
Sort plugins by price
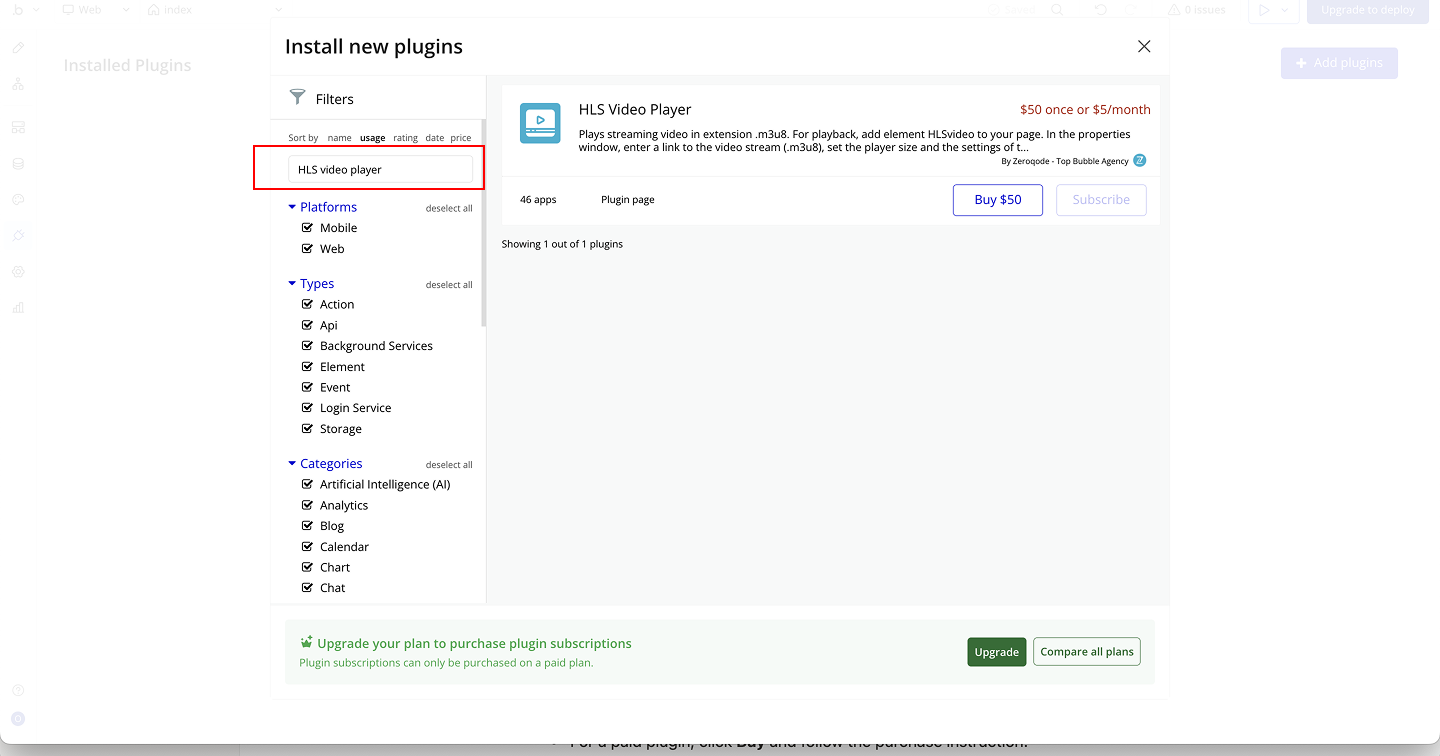(461, 138)
